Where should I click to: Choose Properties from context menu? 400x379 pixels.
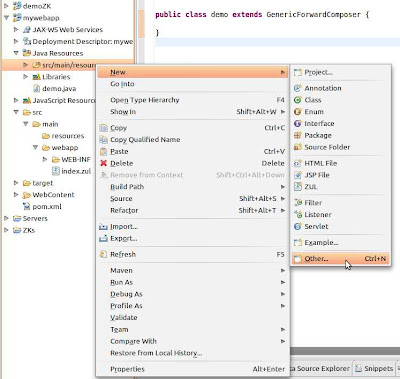193,369
